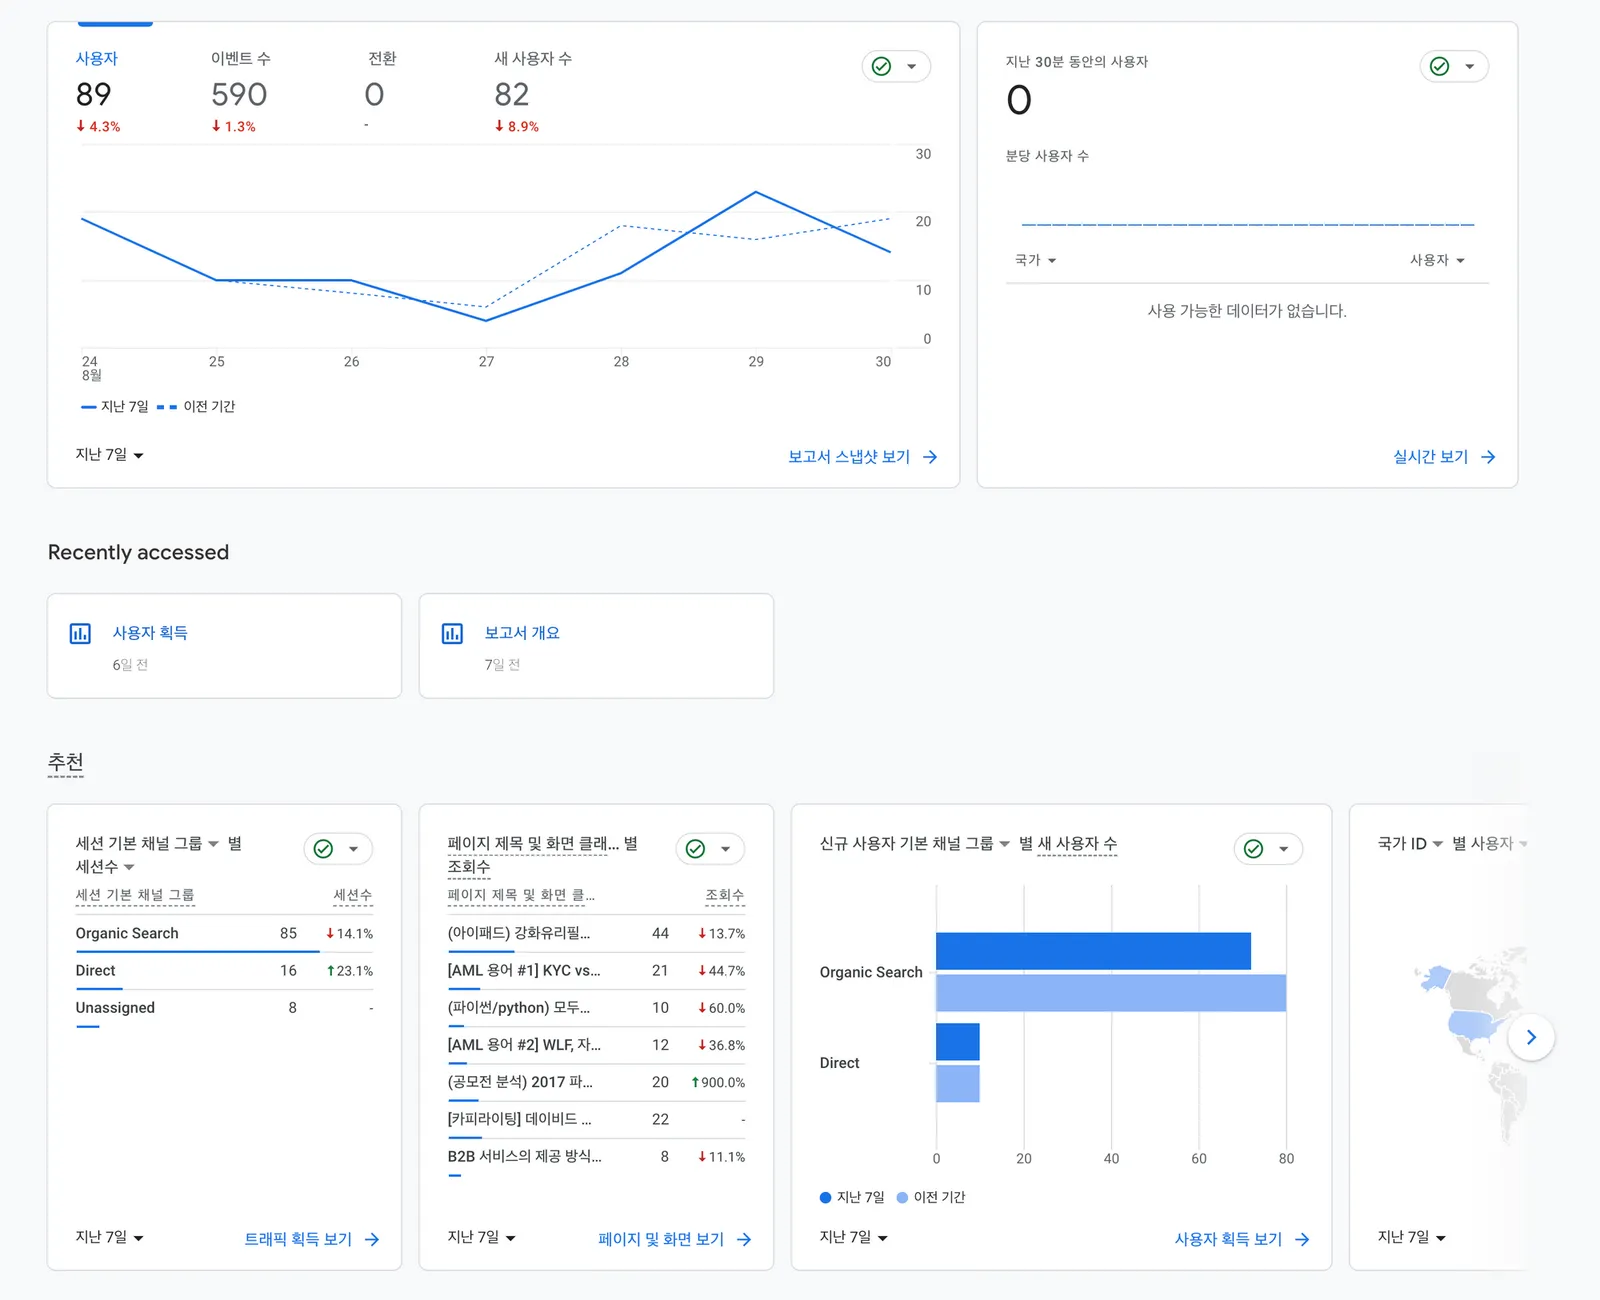Expand the 사용자 metric dropdown in the realtime card

point(1437,260)
